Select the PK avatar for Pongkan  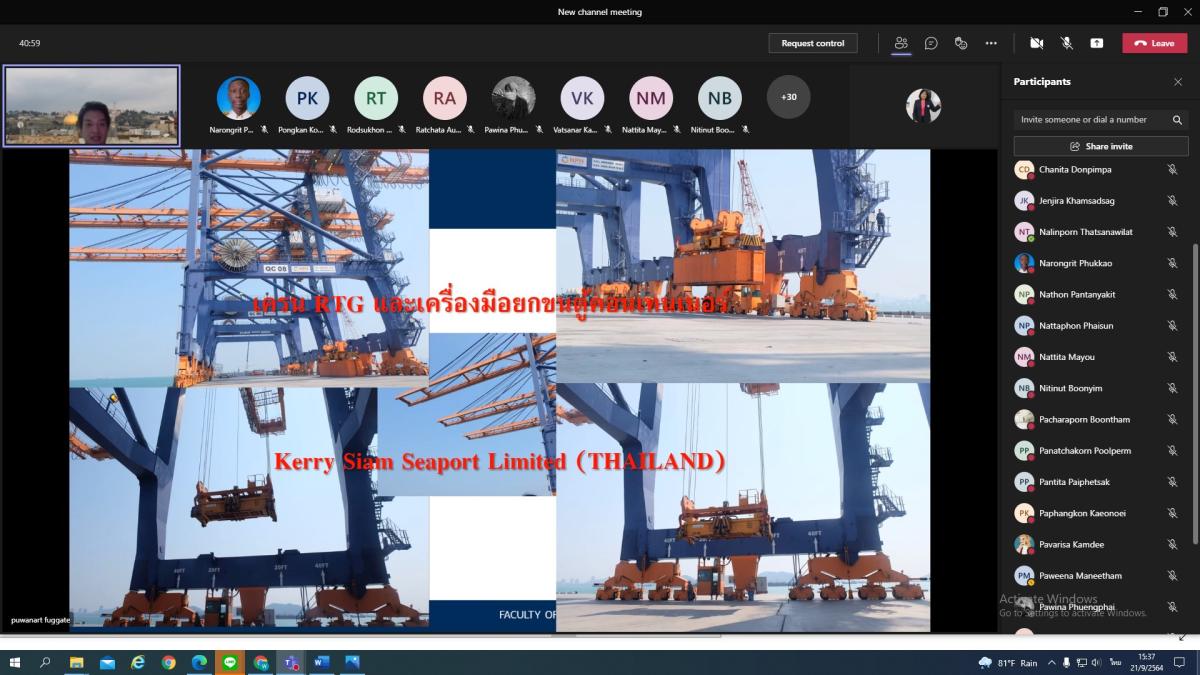coord(307,98)
